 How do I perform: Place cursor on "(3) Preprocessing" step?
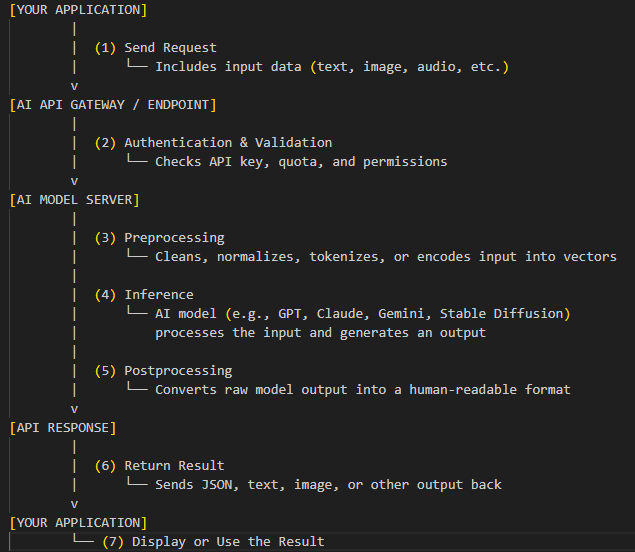point(159,238)
